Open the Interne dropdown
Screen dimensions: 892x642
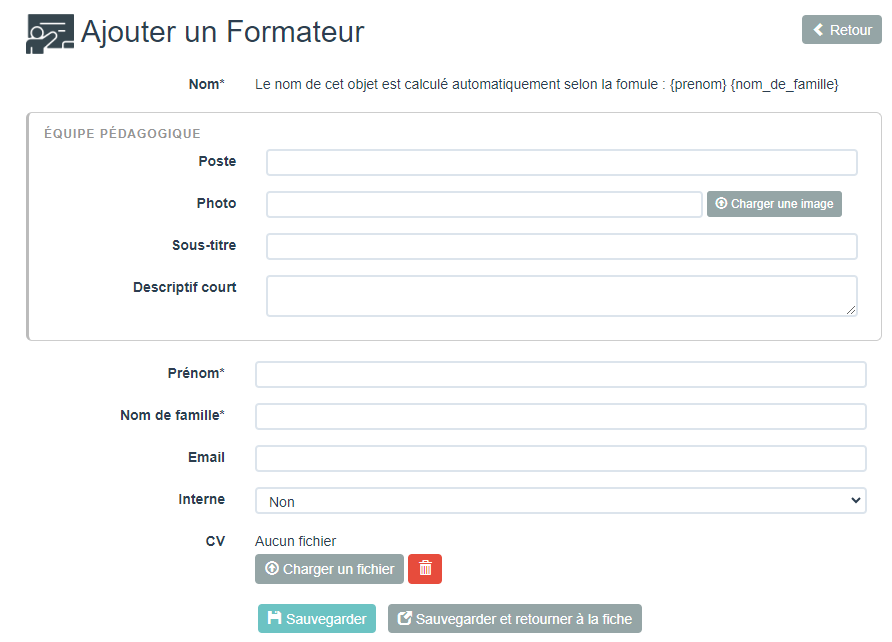click(x=560, y=501)
